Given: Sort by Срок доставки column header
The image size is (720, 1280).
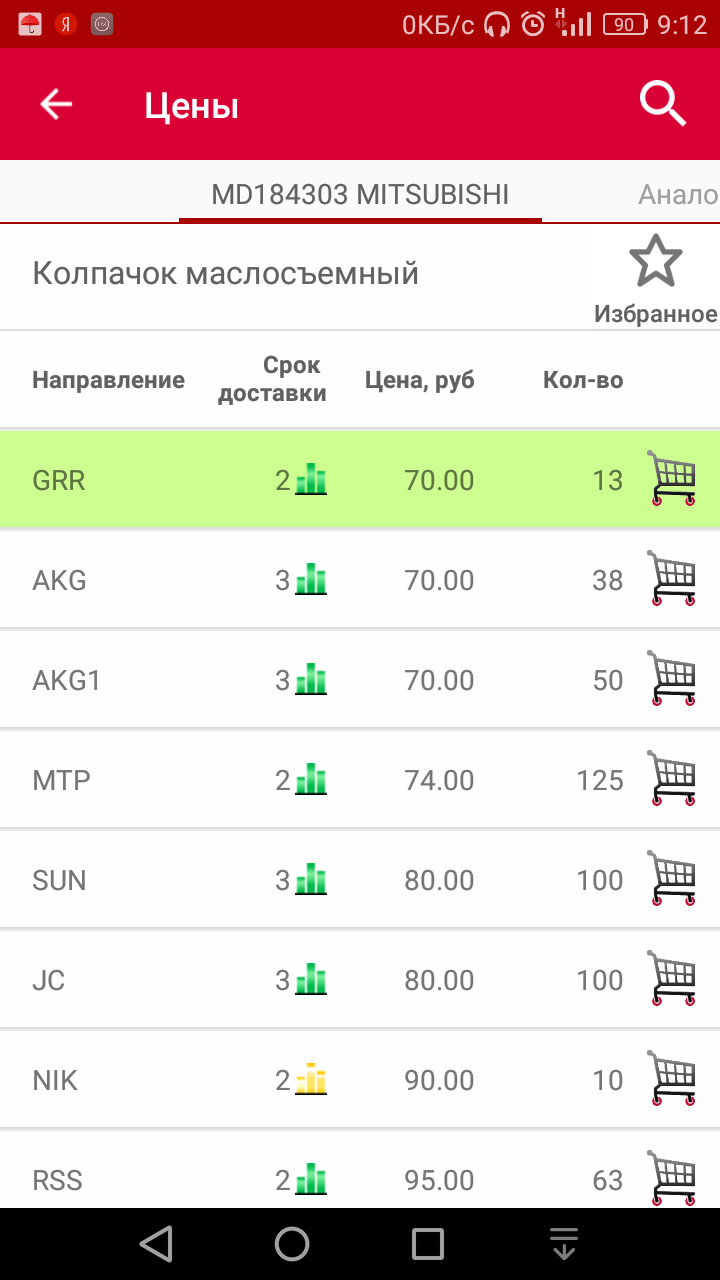Looking at the screenshot, I should click(272, 379).
